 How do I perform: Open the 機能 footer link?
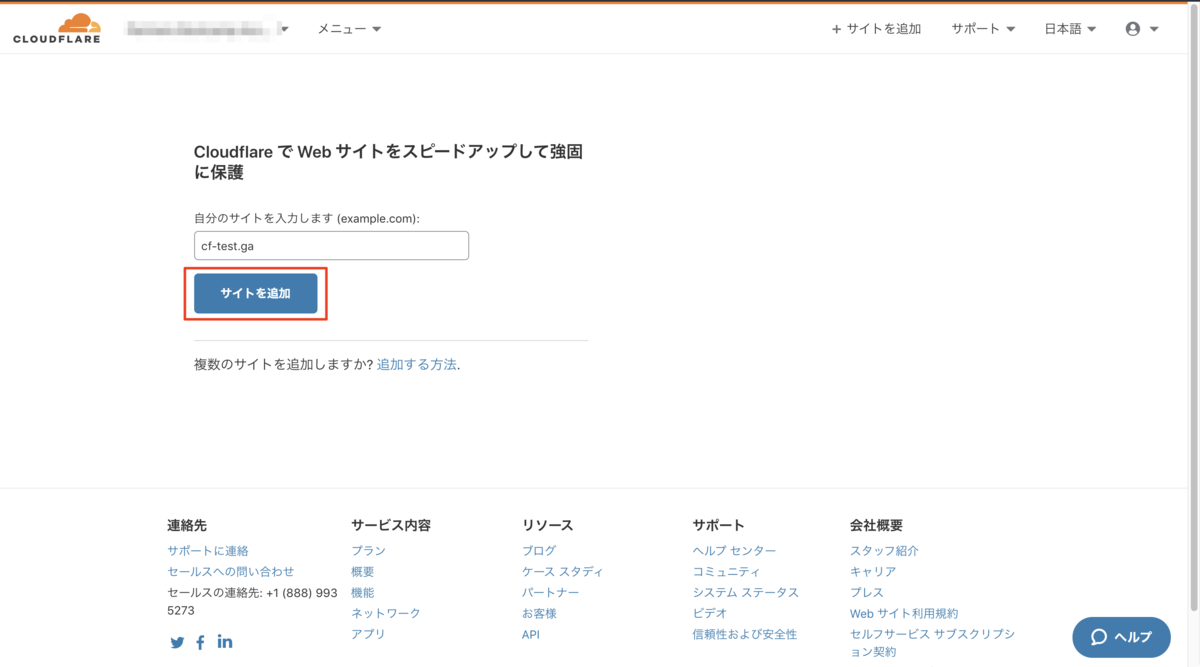click(362, 593)
